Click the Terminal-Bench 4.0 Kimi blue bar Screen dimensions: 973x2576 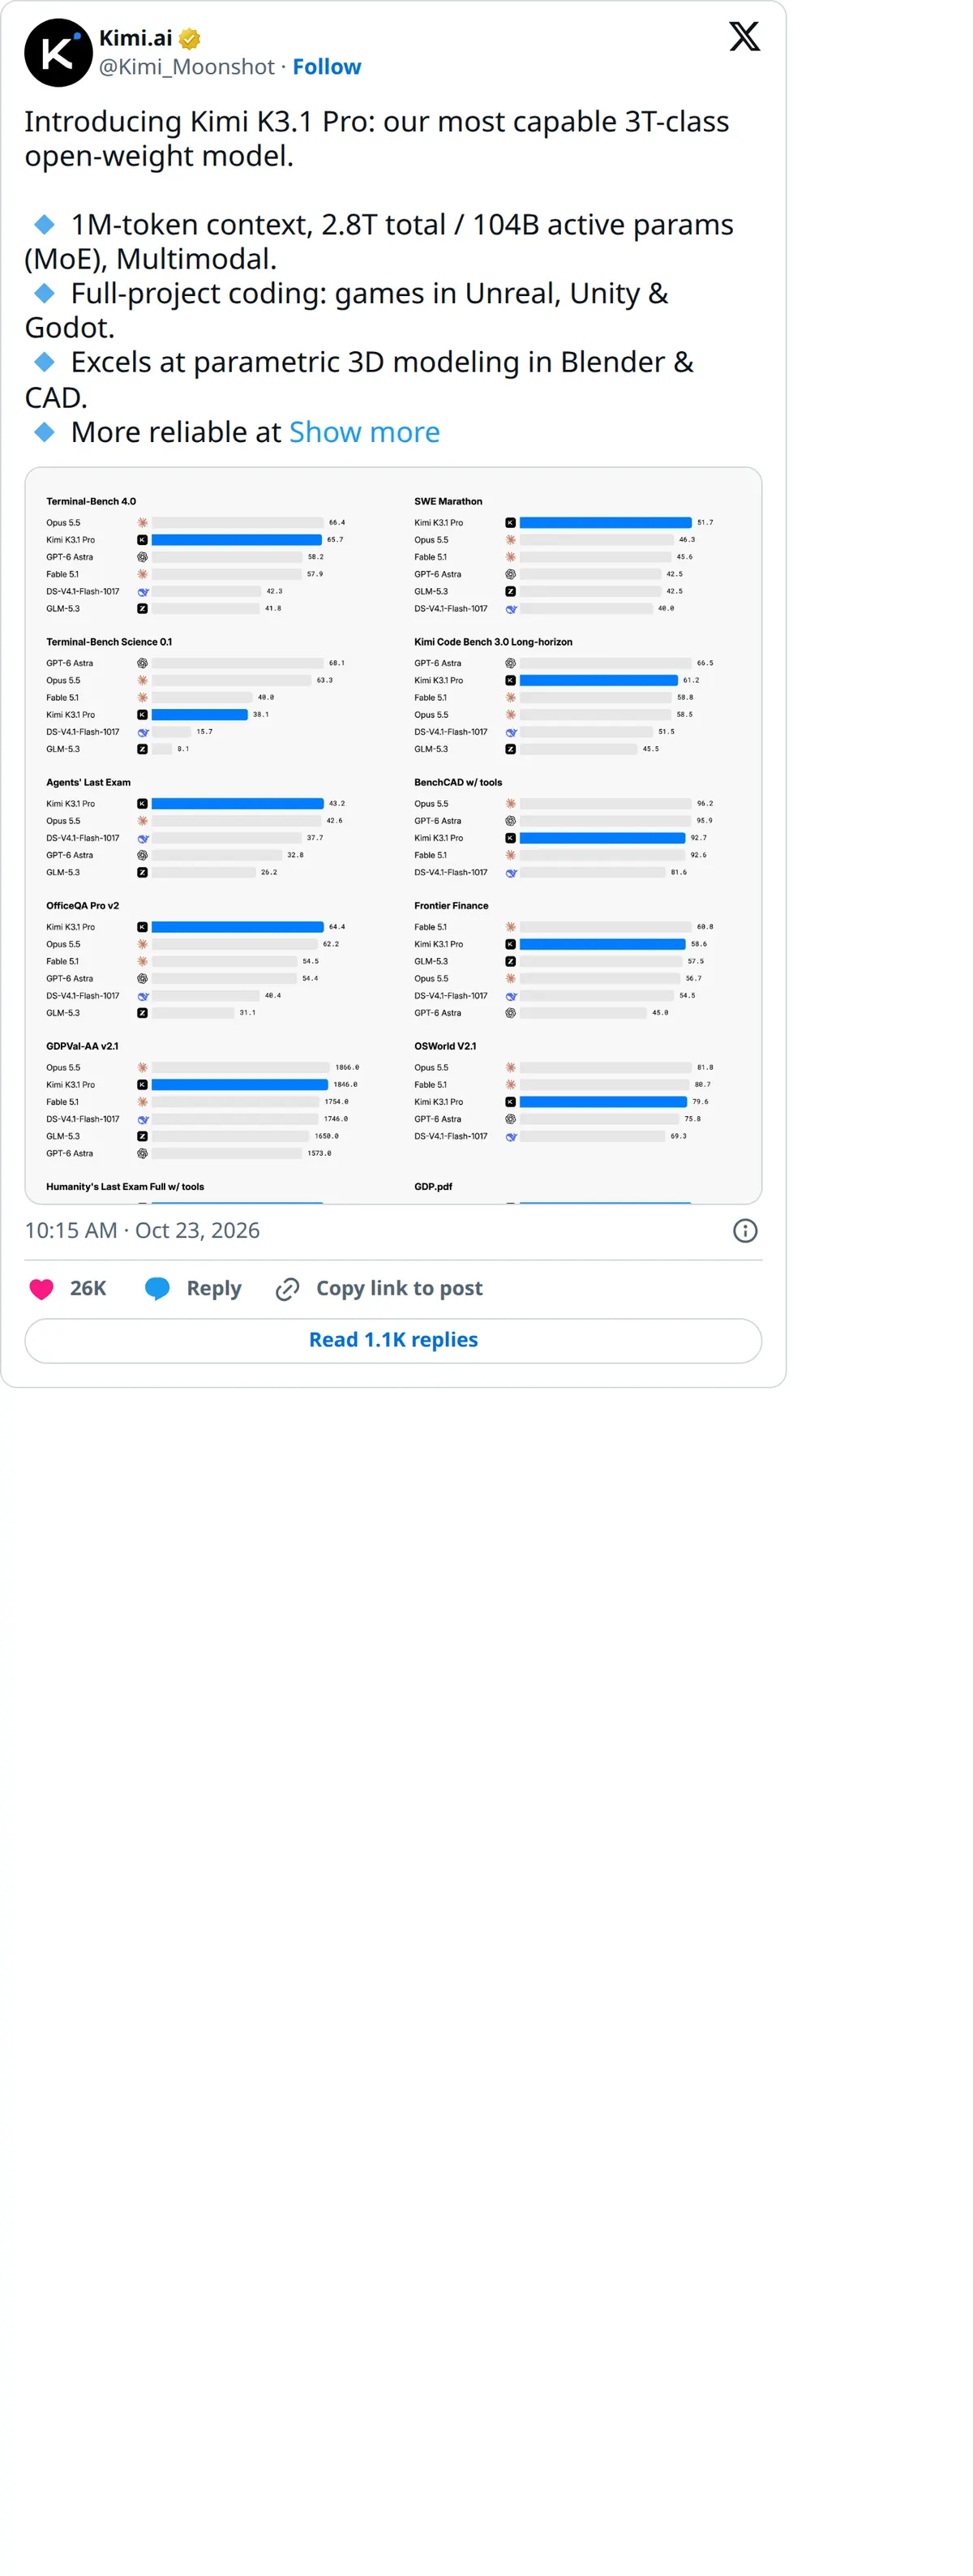237,540
